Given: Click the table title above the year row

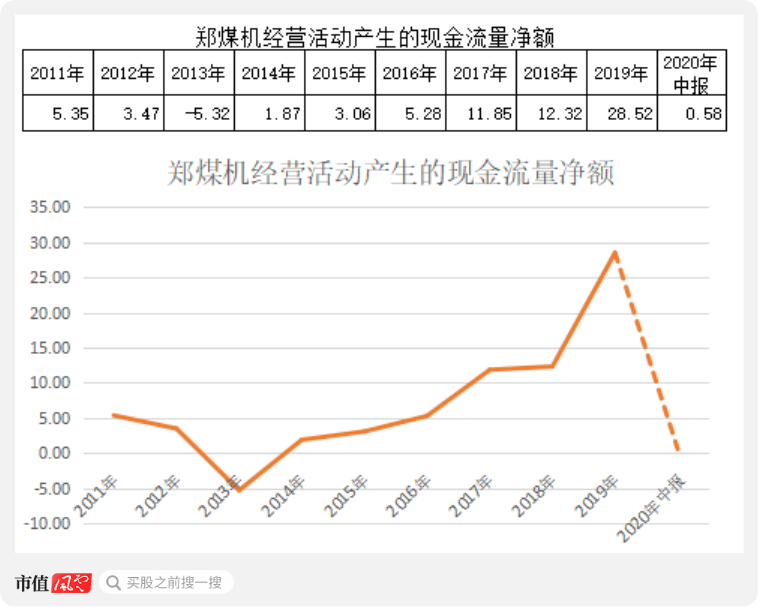Looking at the screenshot, I should tap(375, 38).
